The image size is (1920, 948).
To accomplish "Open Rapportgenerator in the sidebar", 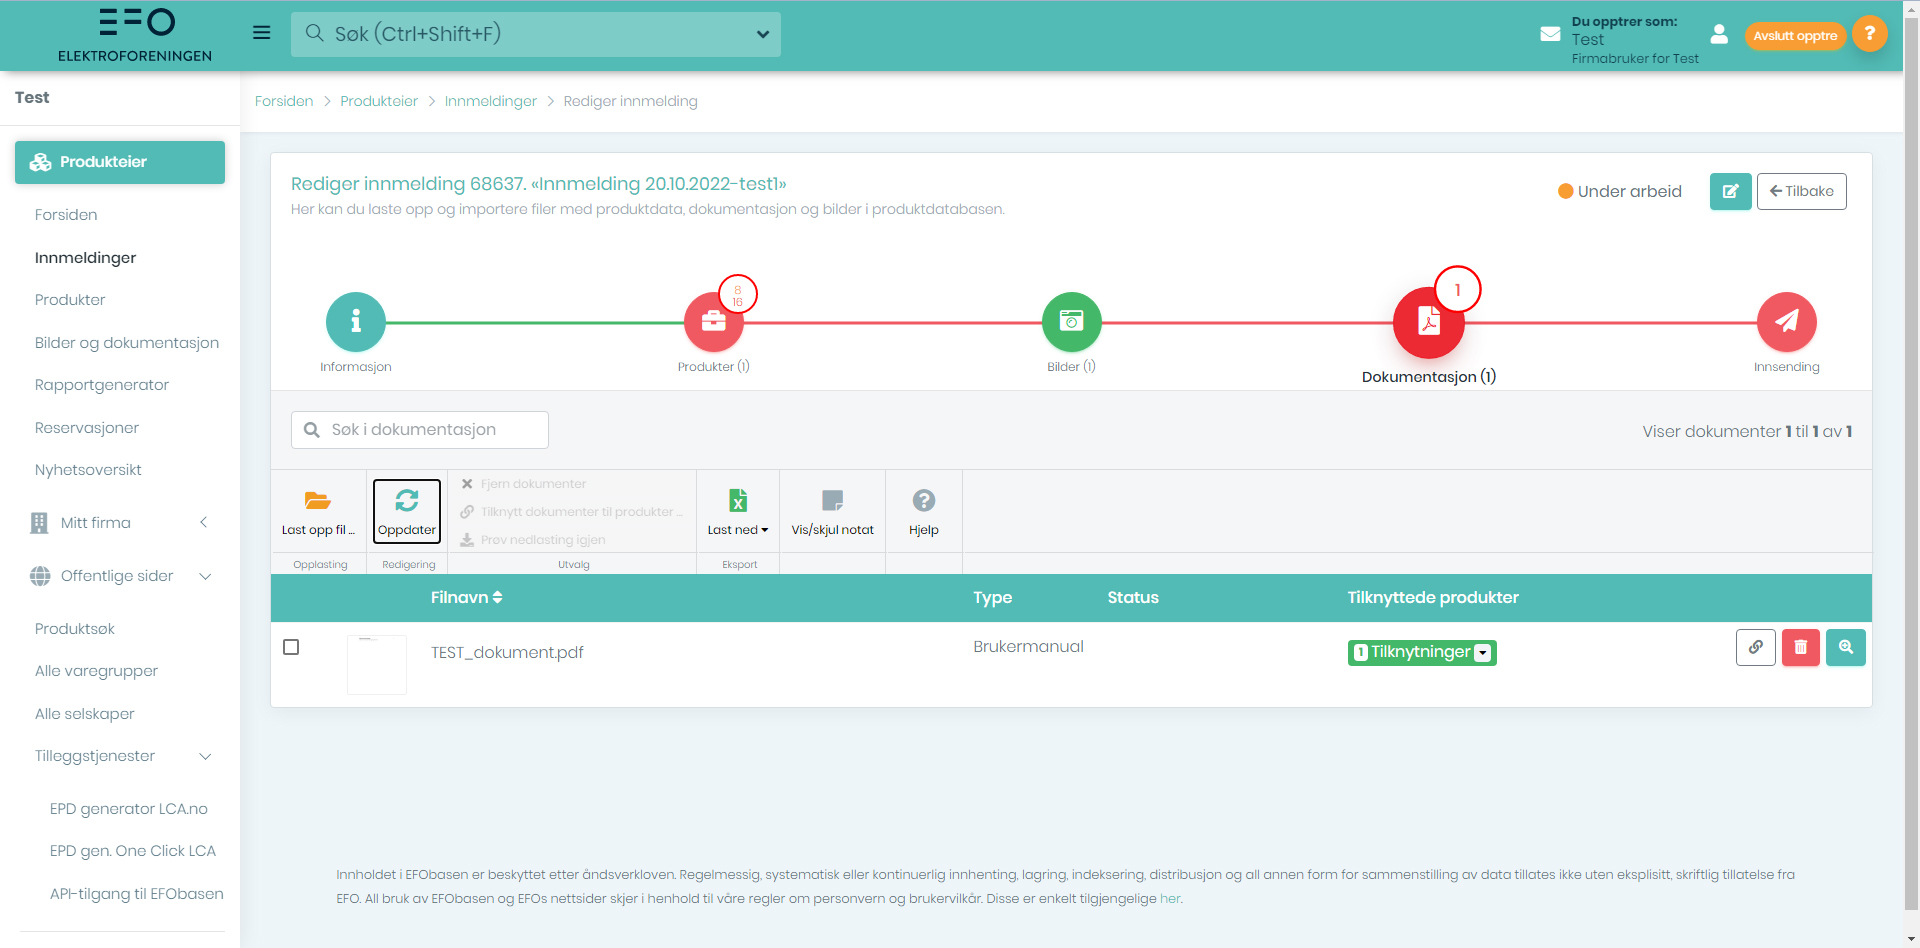I will 102,385.
